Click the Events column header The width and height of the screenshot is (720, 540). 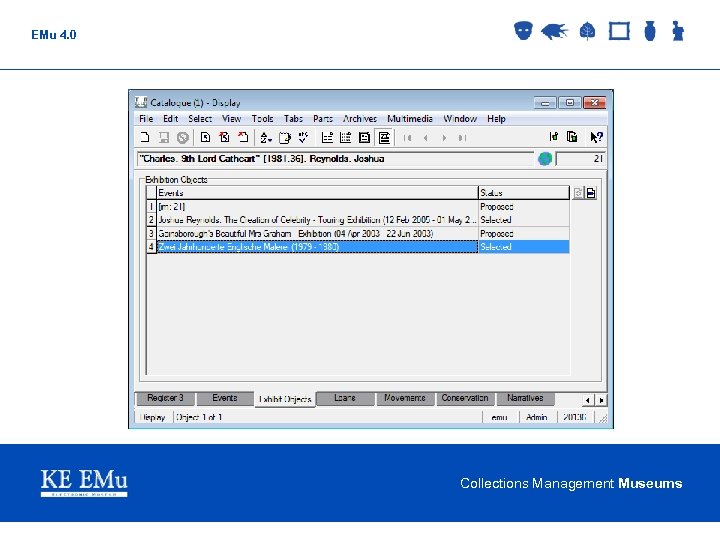317,193
